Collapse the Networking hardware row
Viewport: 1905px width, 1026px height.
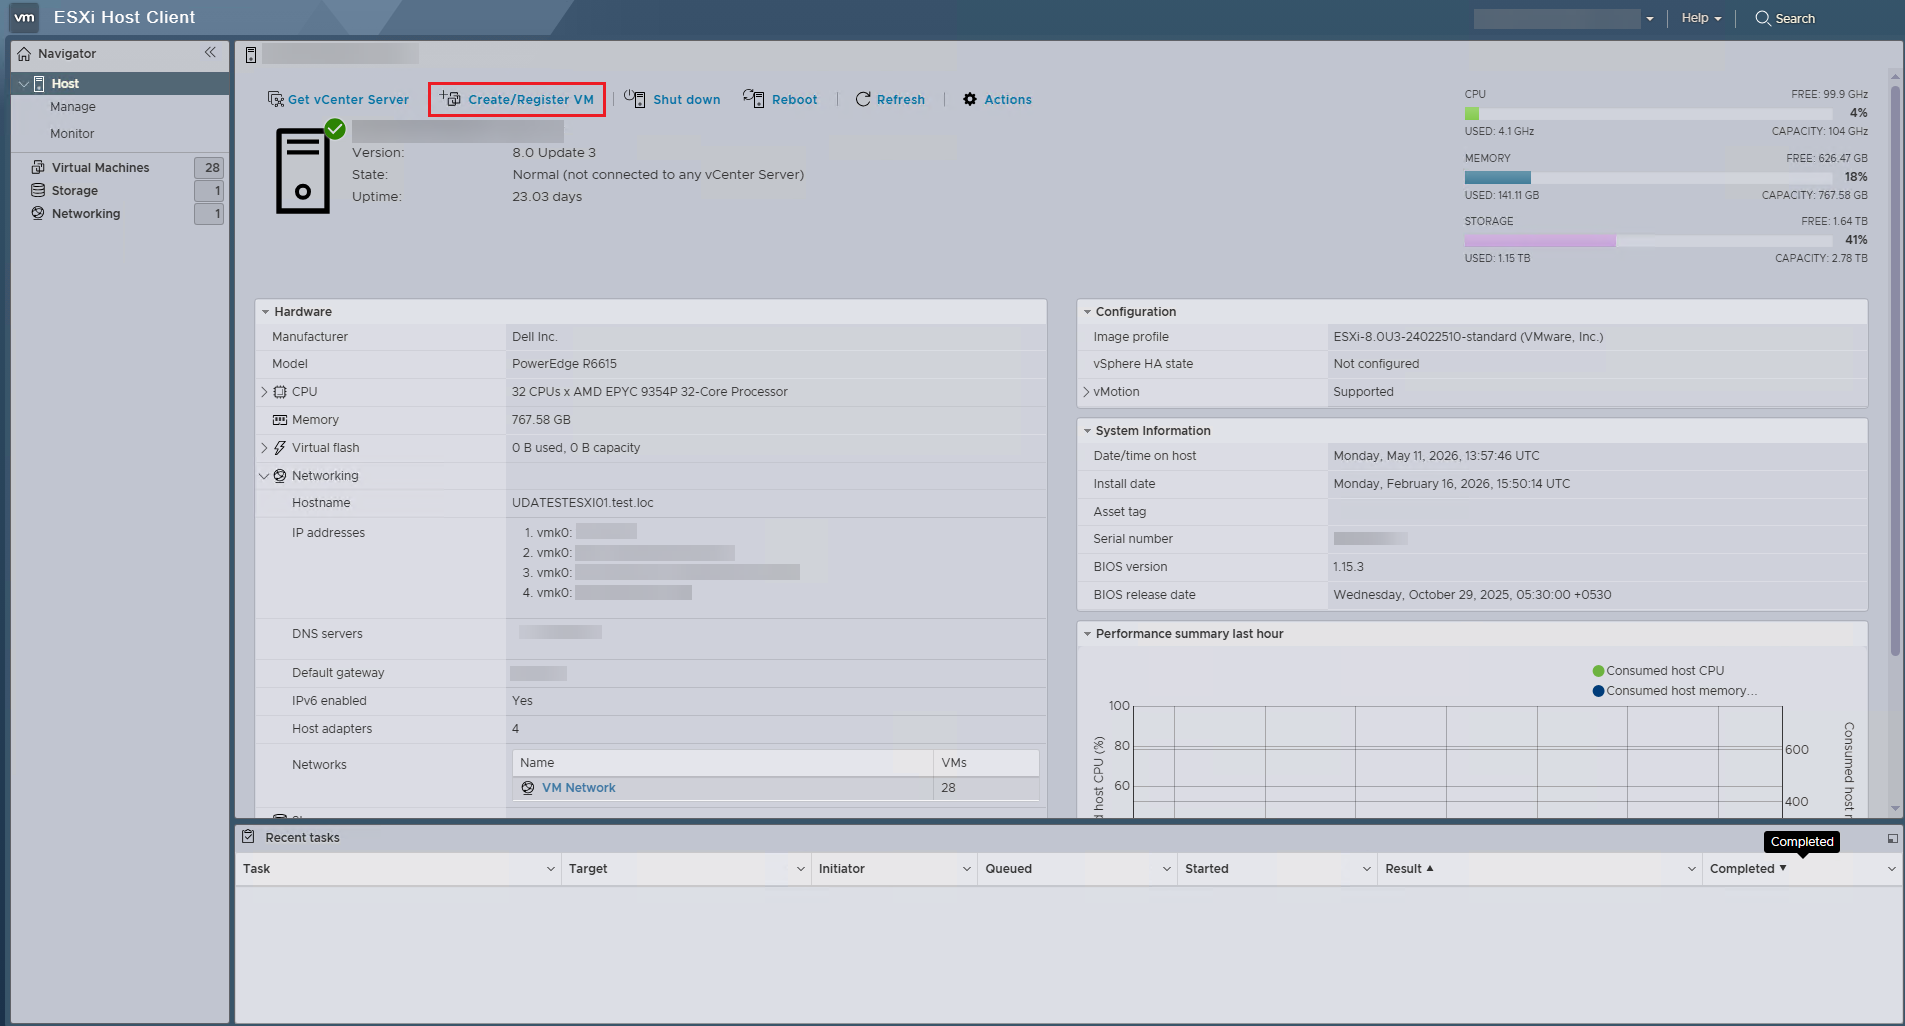(x=264, y=476)
